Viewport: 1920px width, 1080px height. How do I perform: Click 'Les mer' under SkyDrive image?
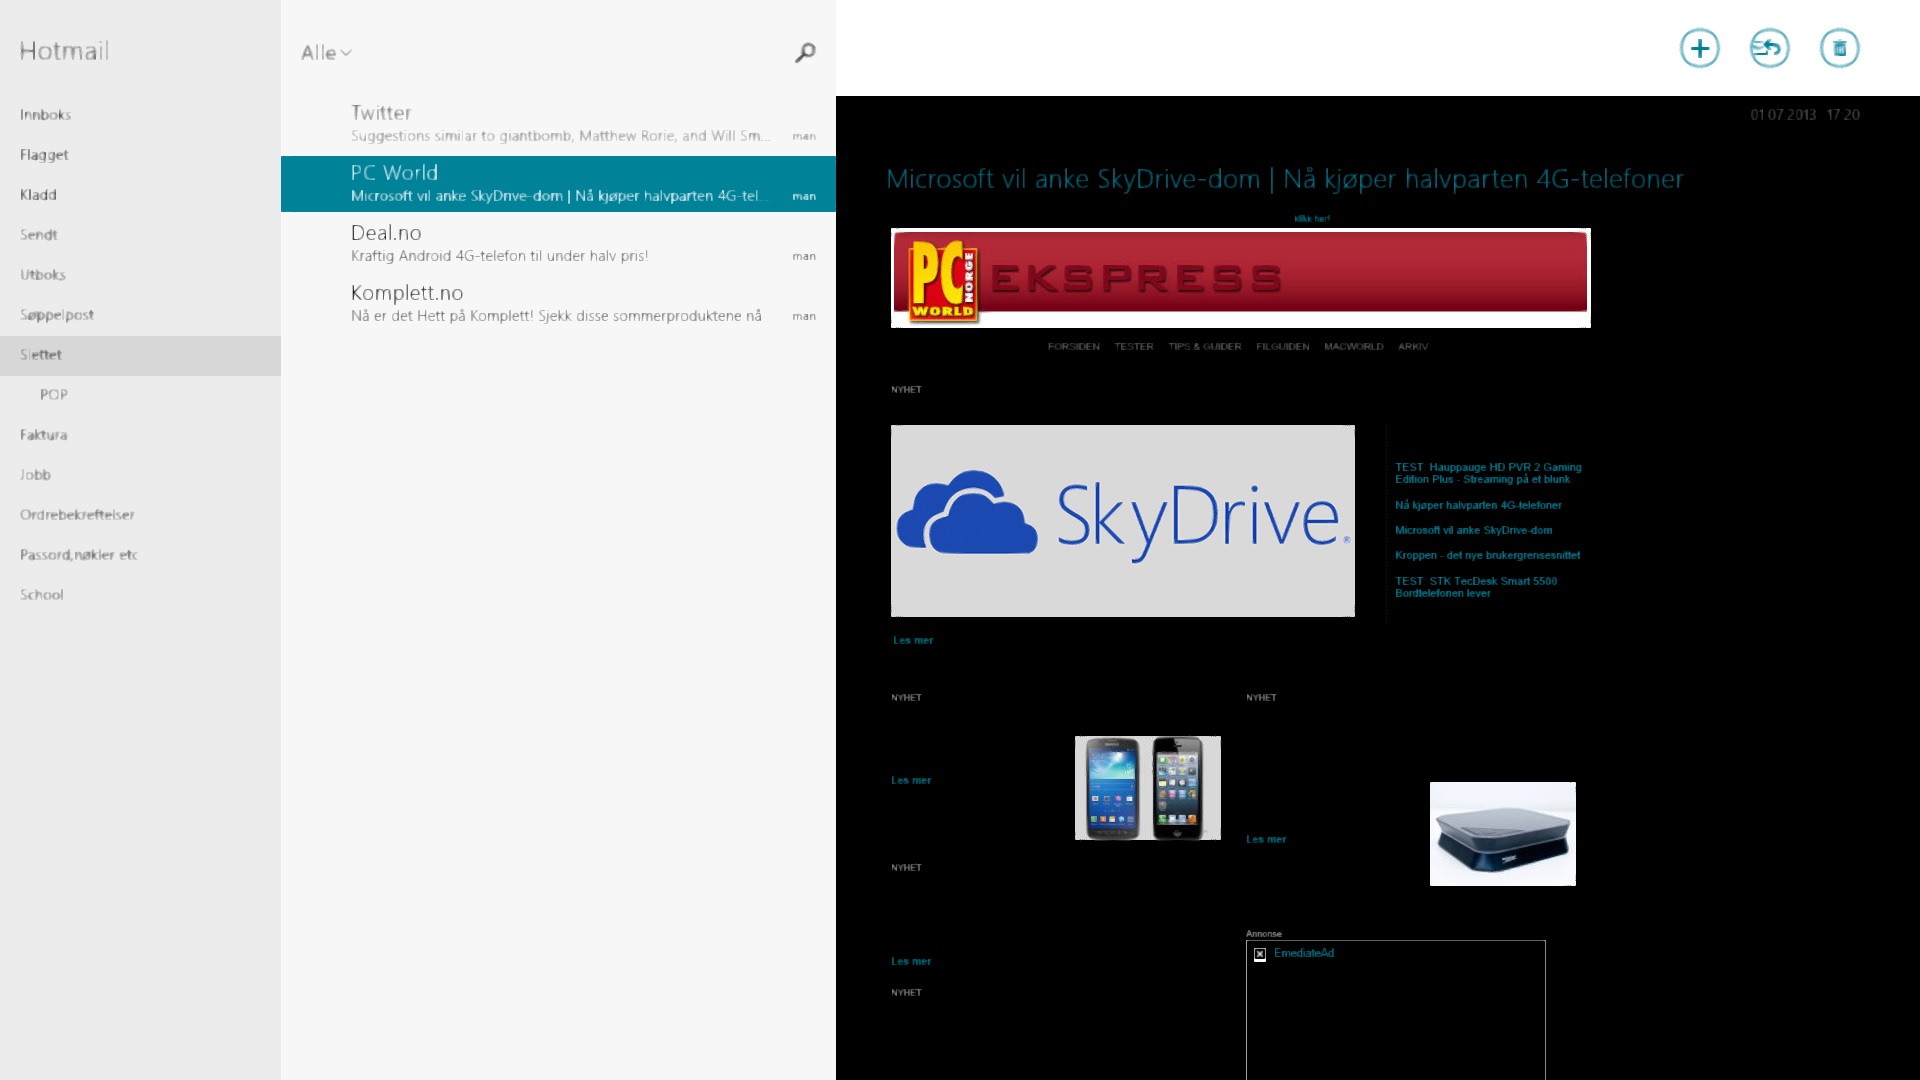(x=912, y=641)
